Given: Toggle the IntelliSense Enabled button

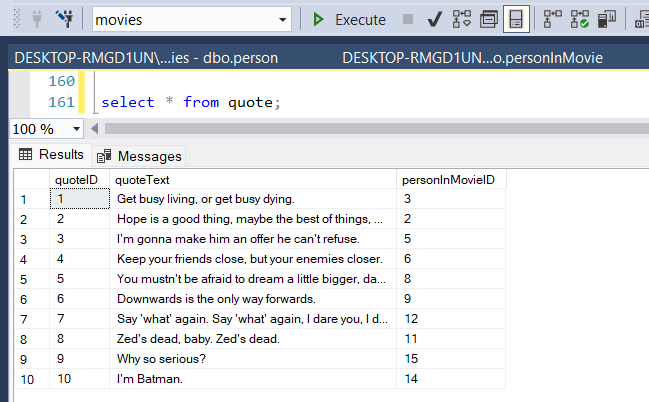Looking at the screenshot, I should point(516,19).
